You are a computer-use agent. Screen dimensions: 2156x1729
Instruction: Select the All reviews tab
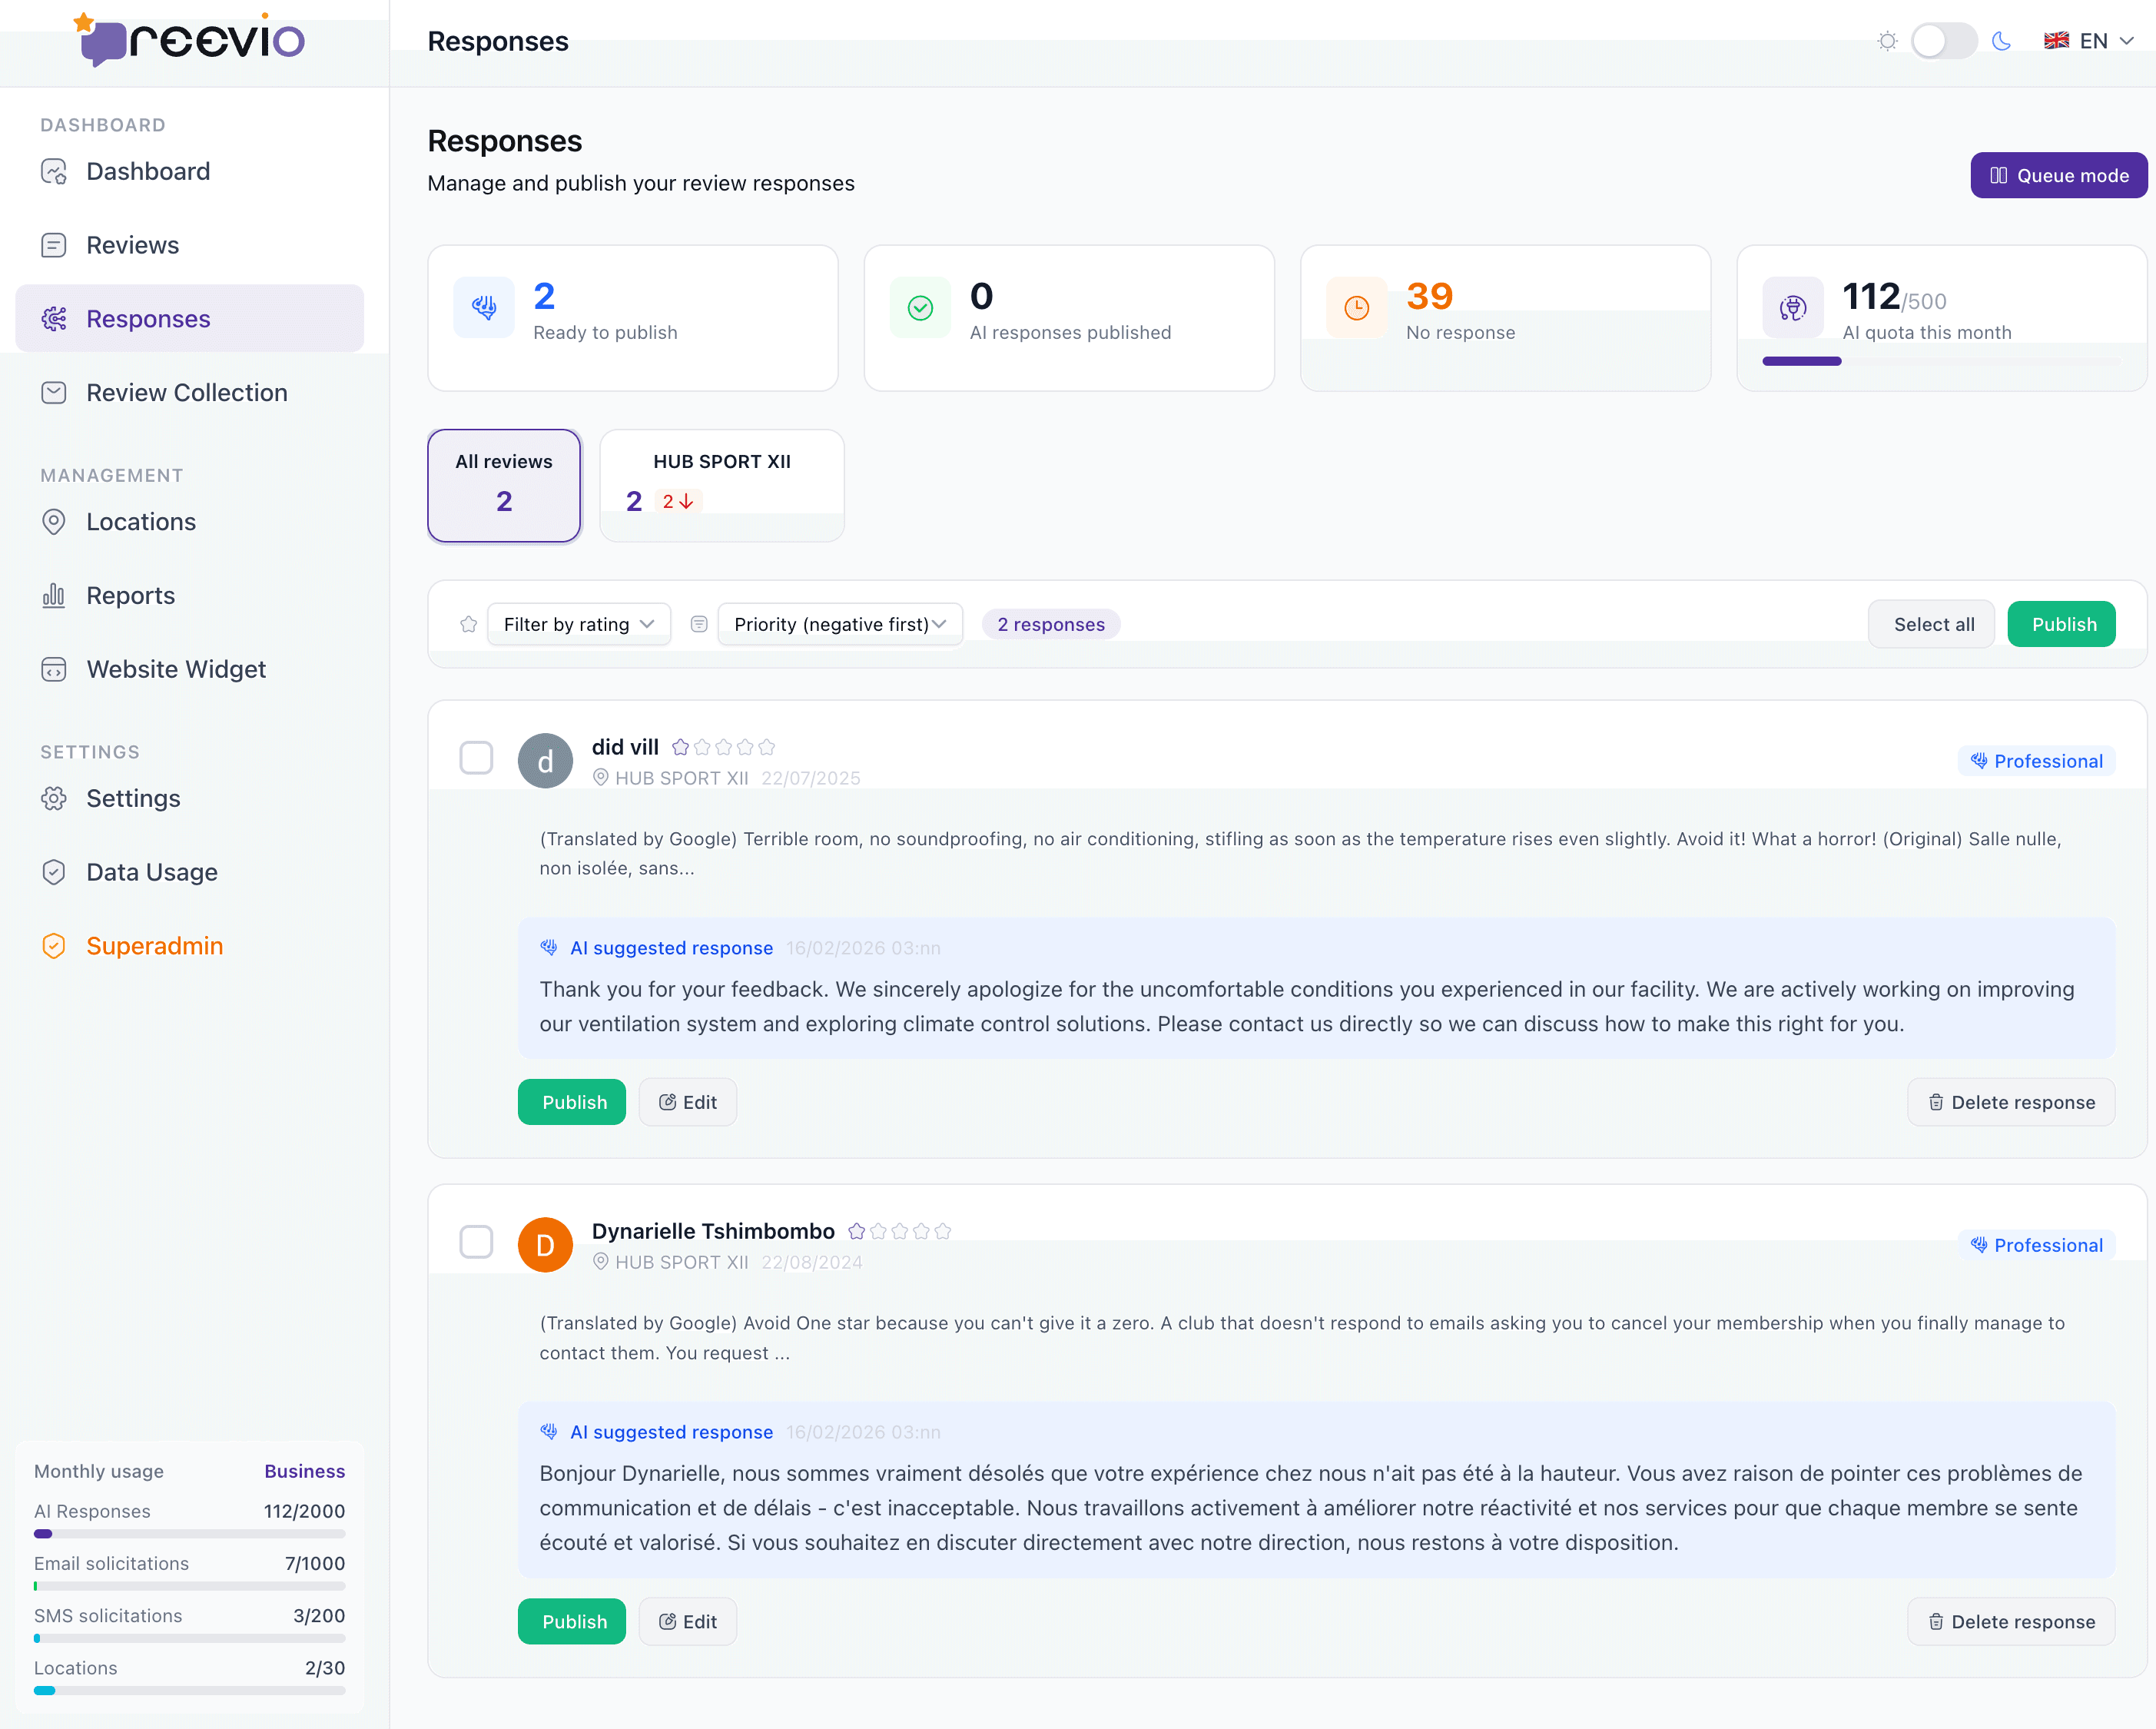click(x=504, y=485)
